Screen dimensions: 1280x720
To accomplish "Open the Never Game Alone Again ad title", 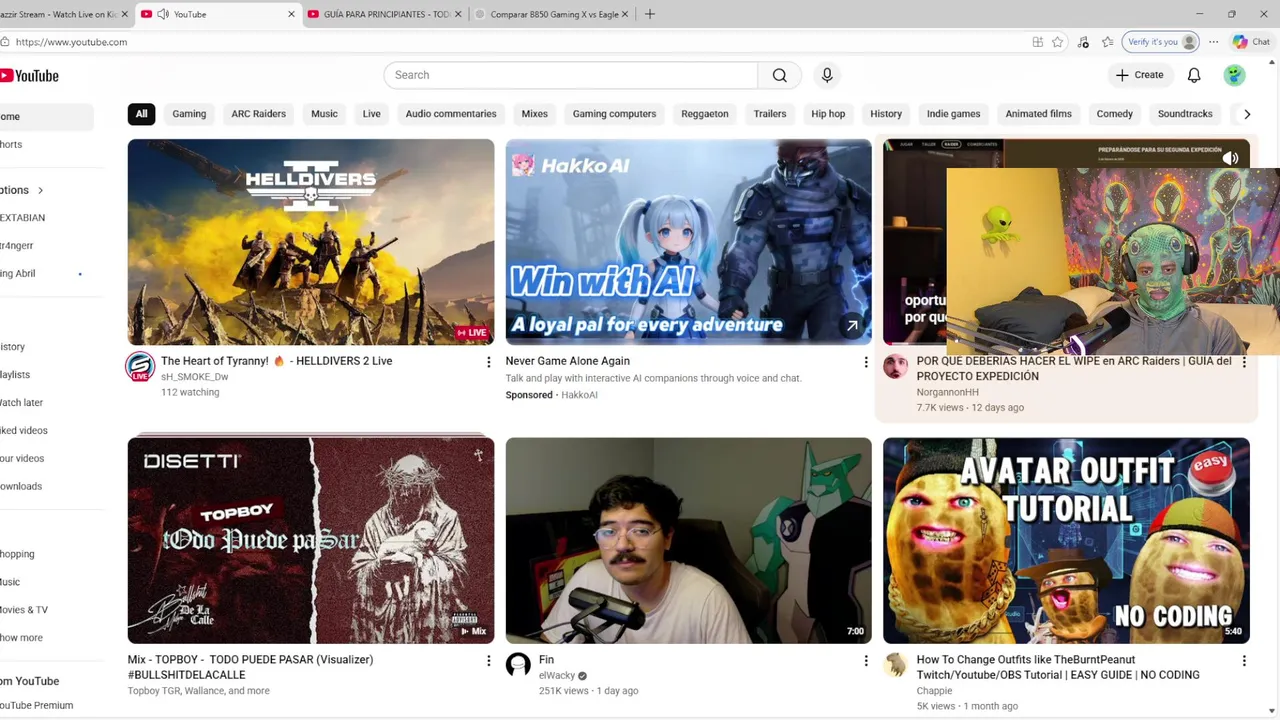I will point(567,361).
